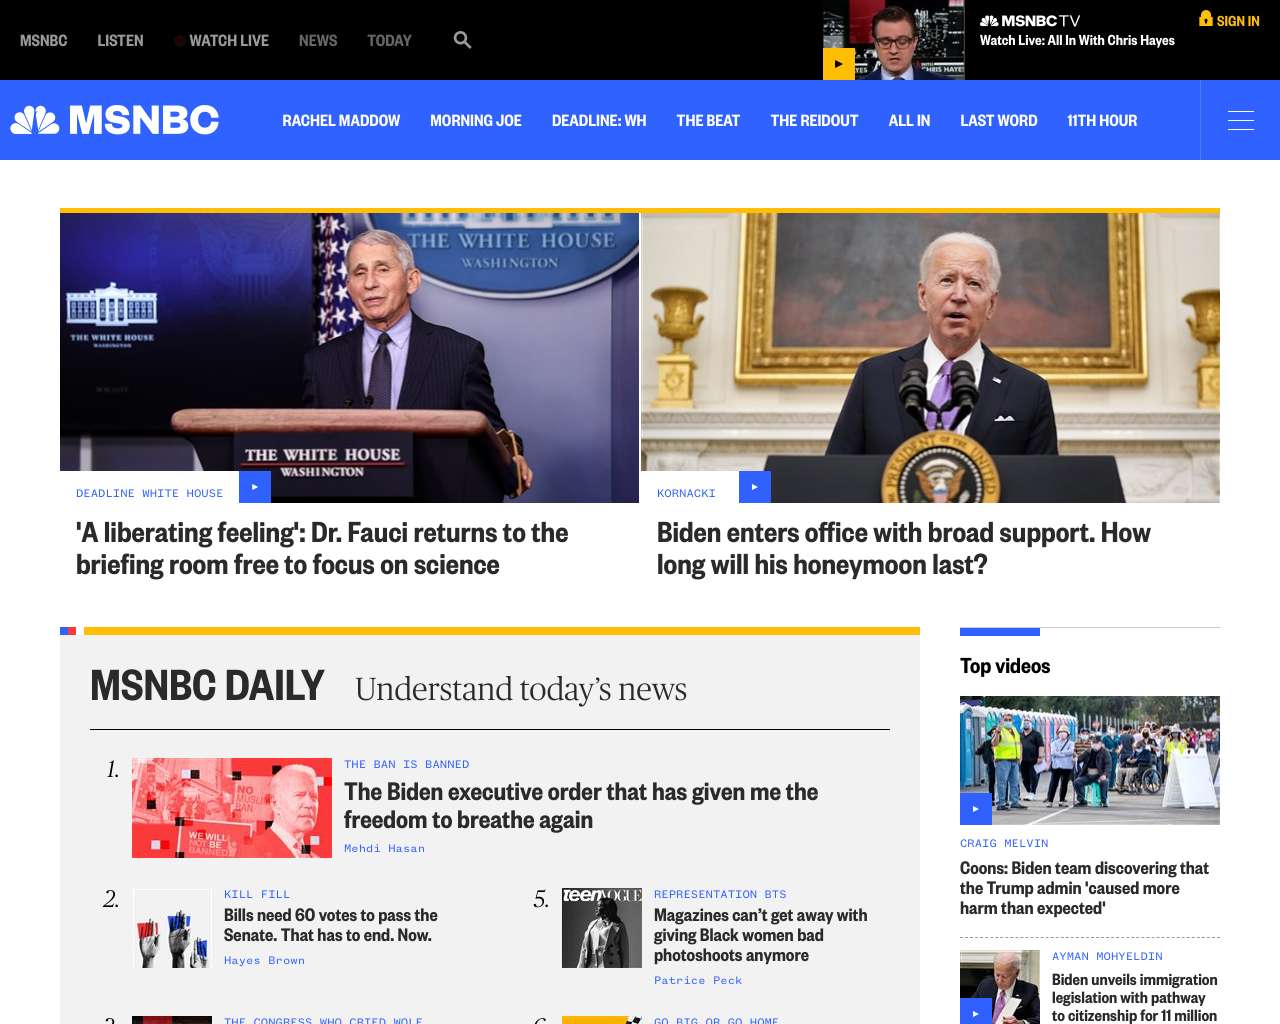
Task: Open author Mehdi Hasan's page
Action: 385,848
